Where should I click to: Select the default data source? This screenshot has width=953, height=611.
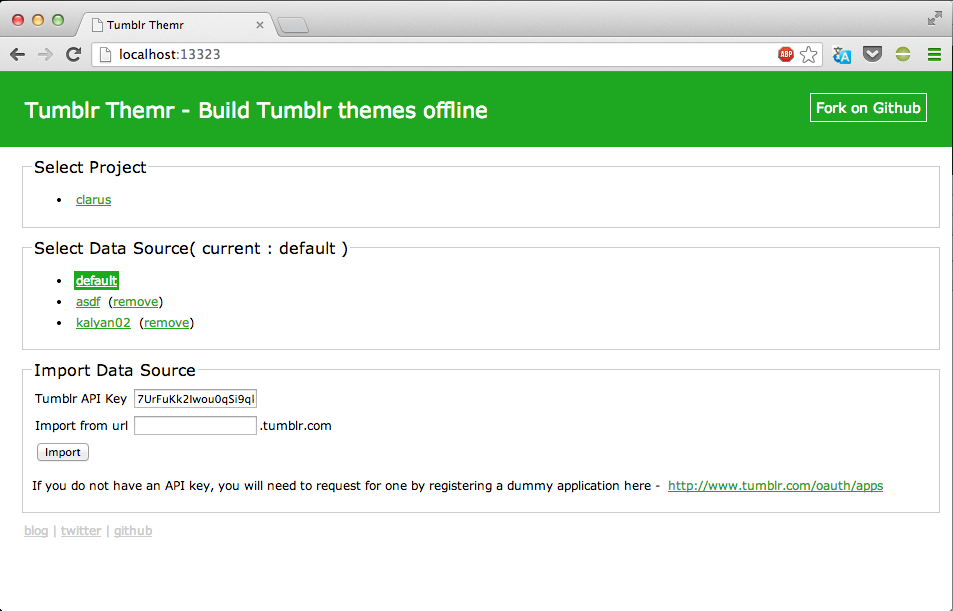(x=96, y=280)
